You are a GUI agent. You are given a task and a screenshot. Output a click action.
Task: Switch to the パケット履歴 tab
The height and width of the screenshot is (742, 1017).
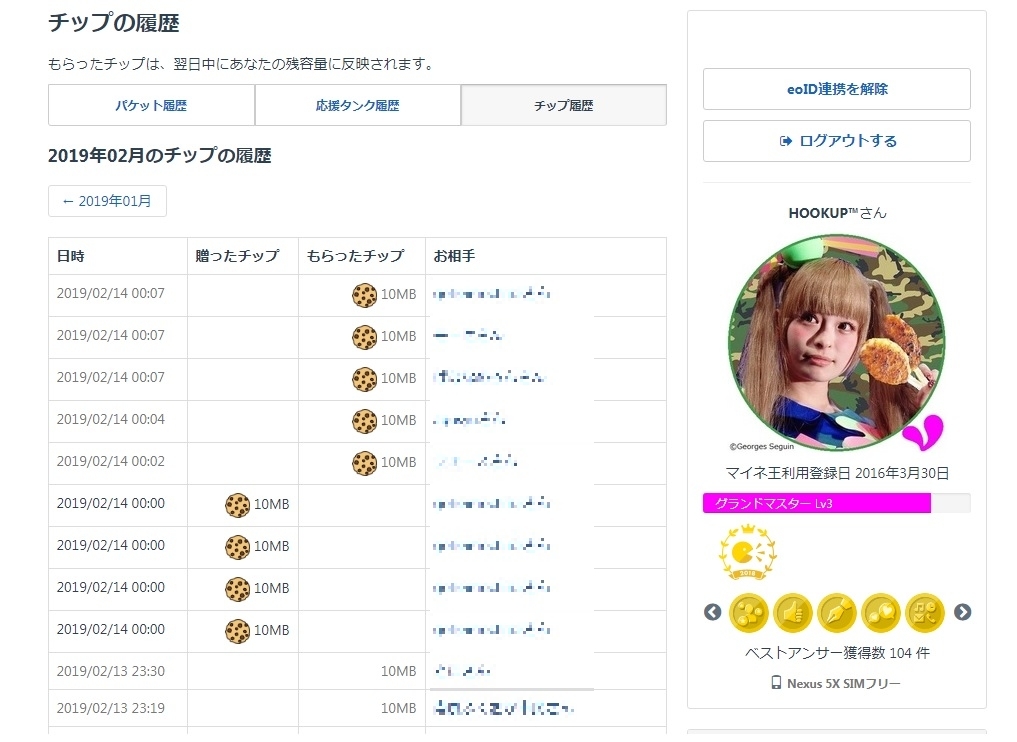[151, 105]
